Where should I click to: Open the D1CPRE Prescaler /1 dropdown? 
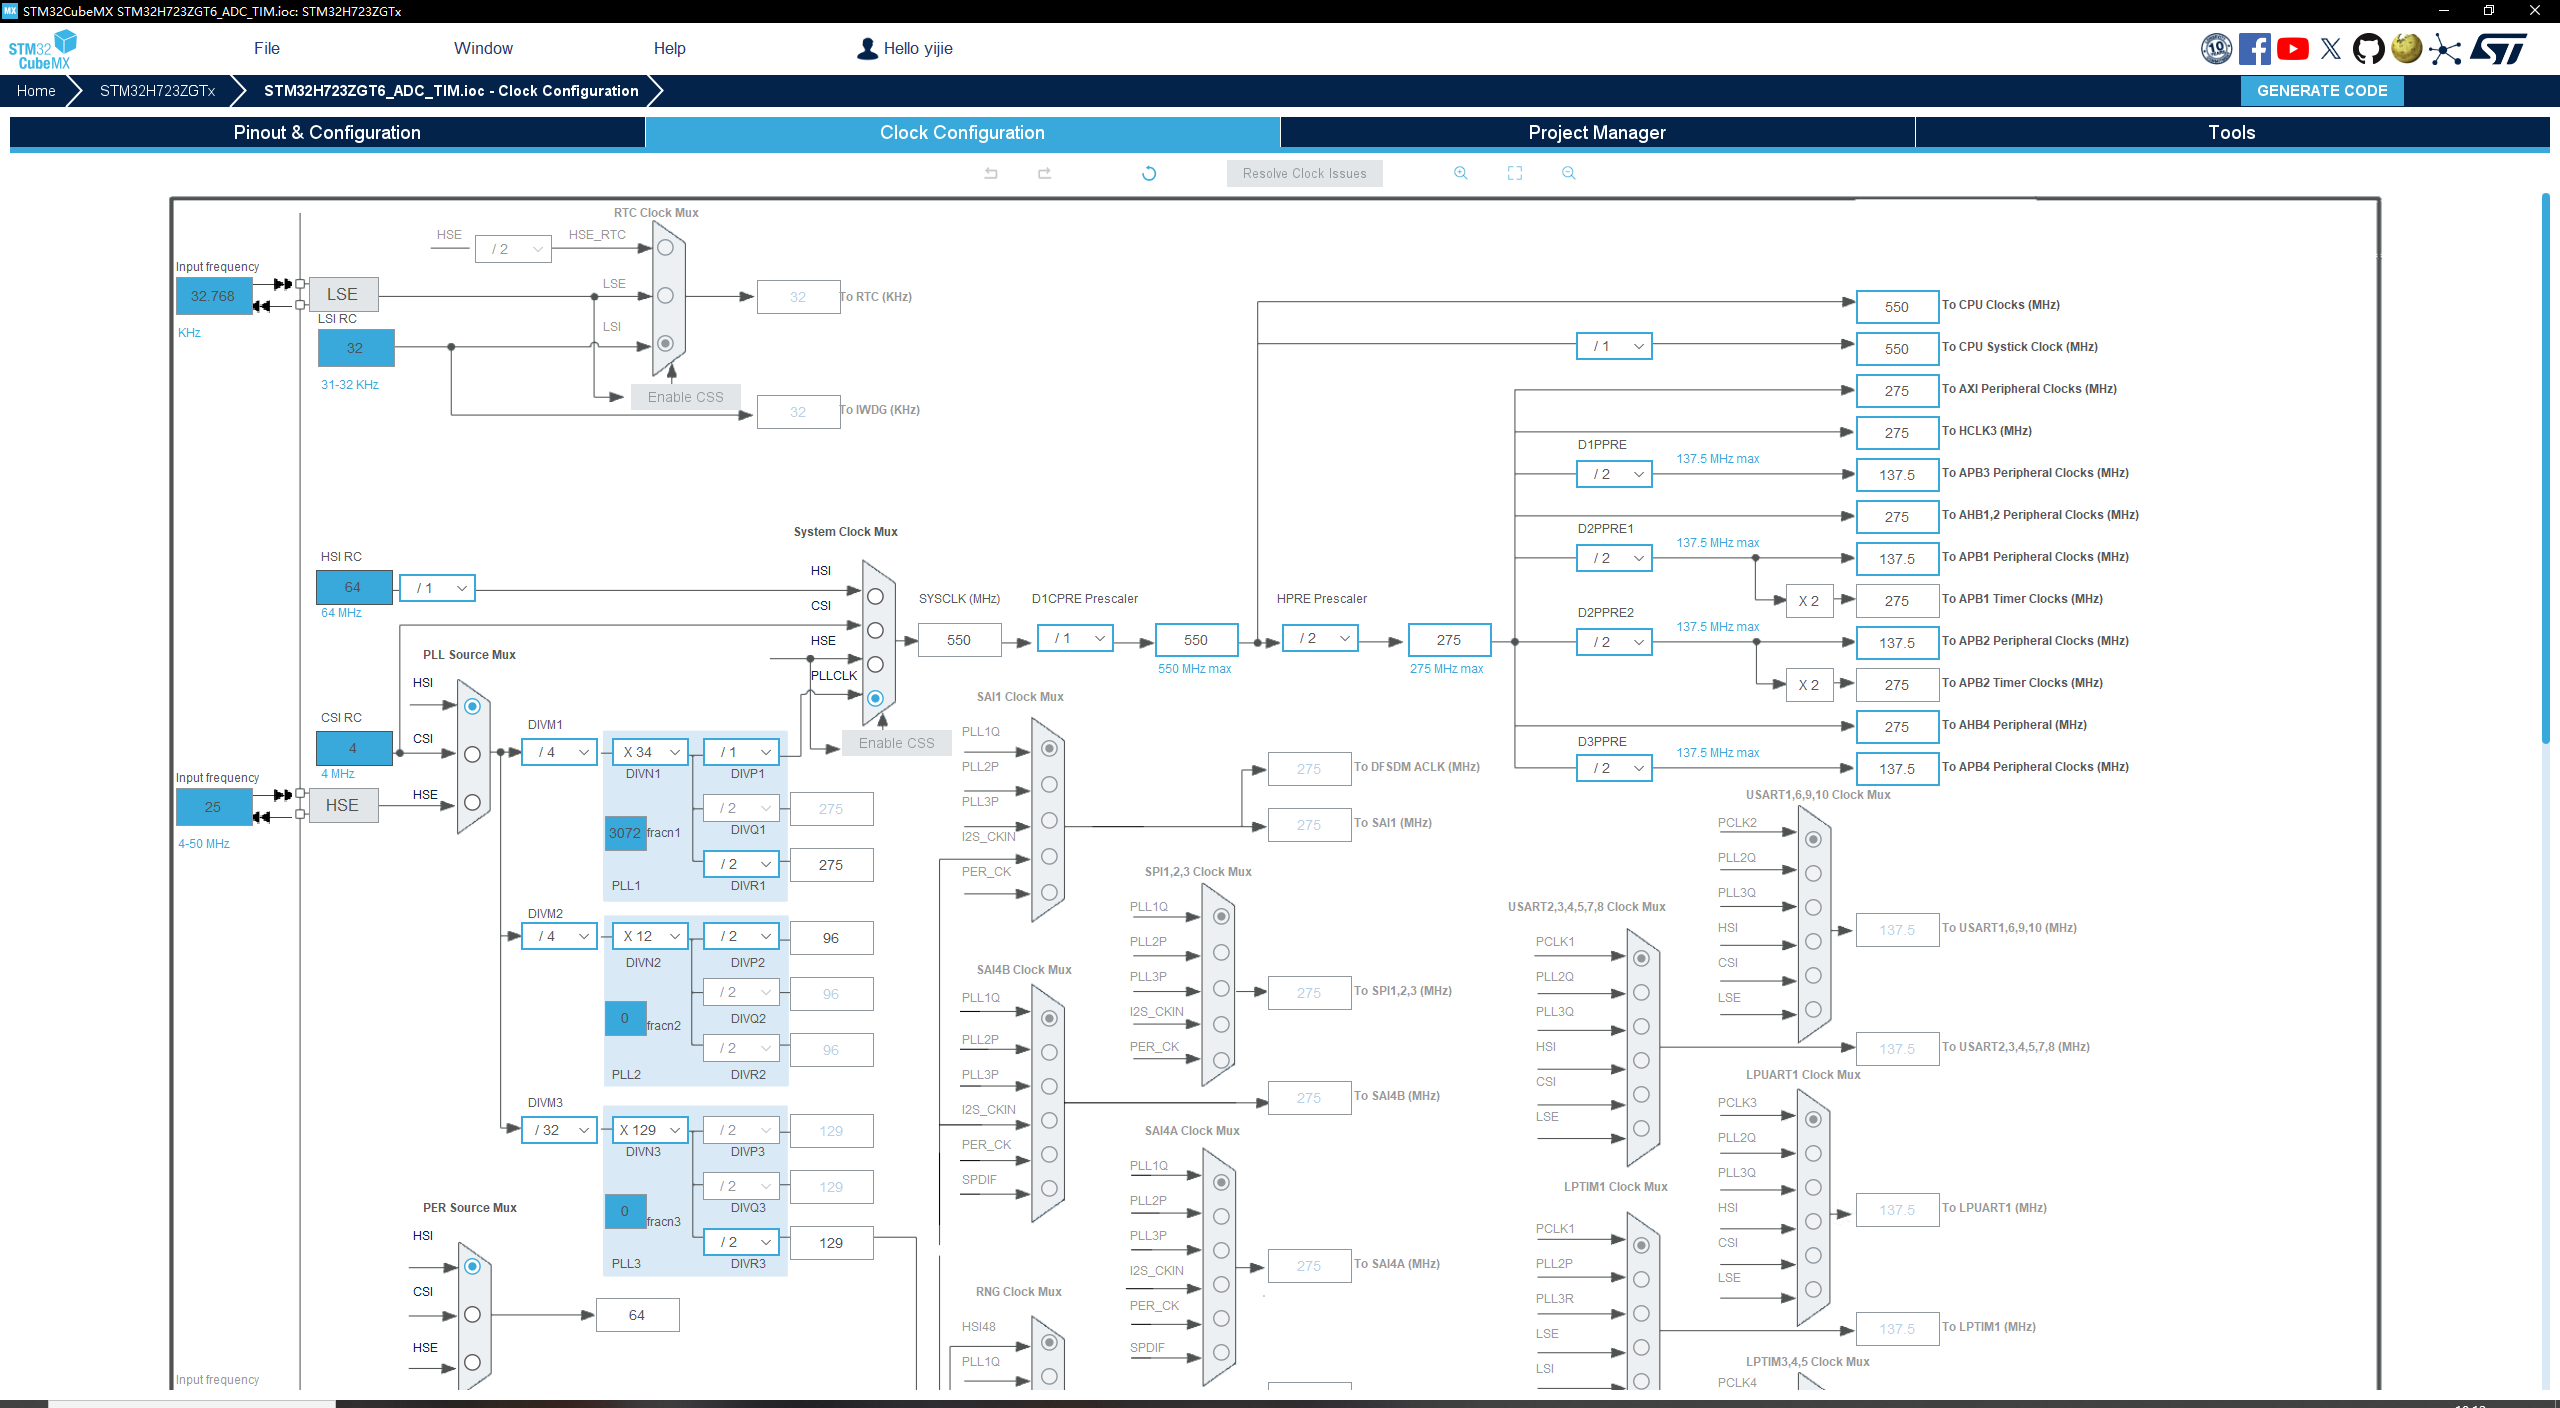(1075, 638)
